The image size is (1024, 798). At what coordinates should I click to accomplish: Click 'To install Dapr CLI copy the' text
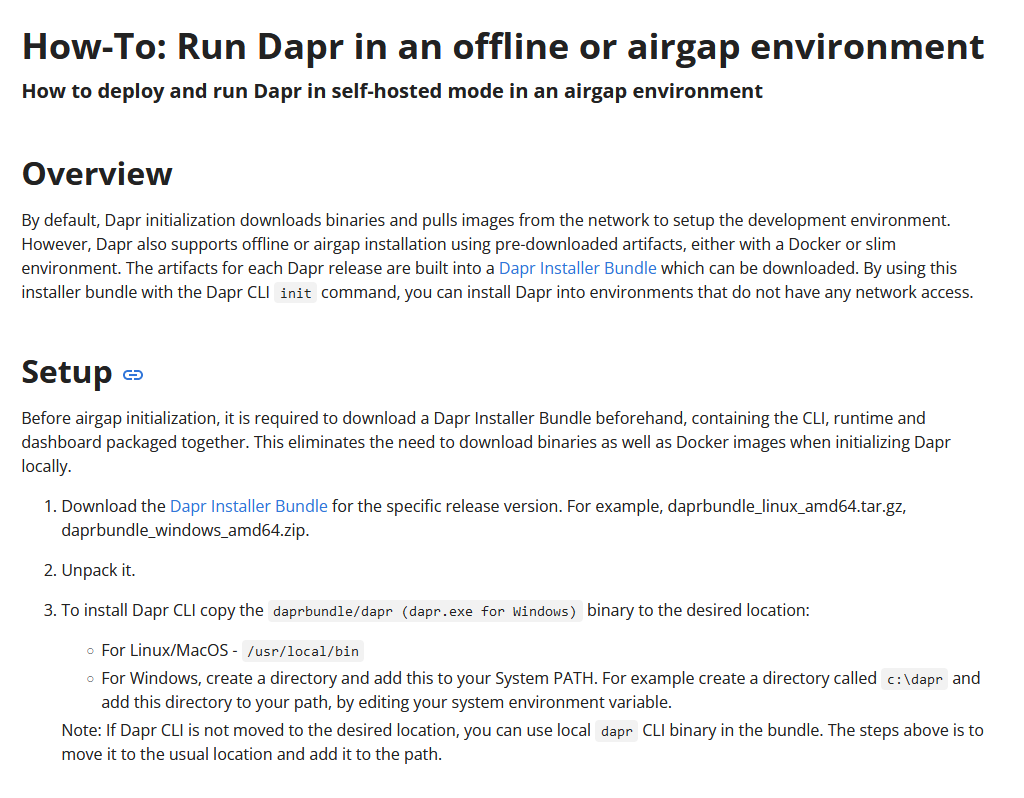[162, 611]
